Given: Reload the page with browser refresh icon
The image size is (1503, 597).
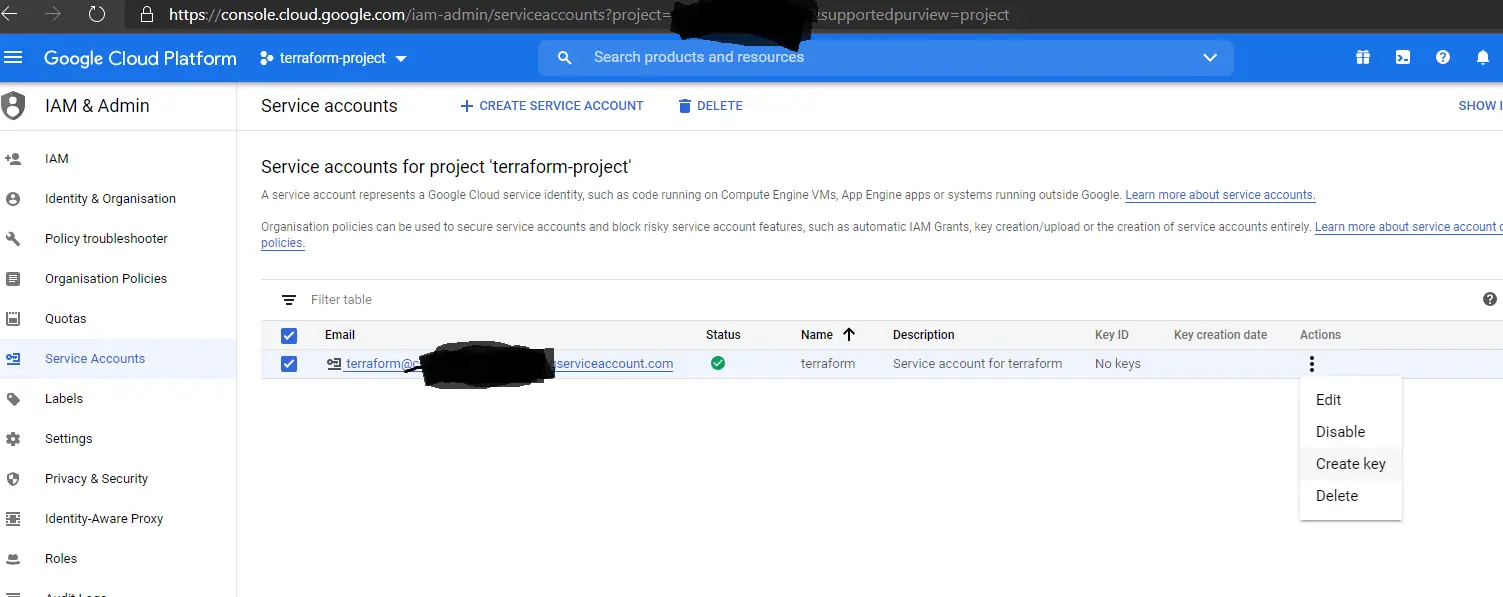Looking at the screenshot, I should 97,15.
